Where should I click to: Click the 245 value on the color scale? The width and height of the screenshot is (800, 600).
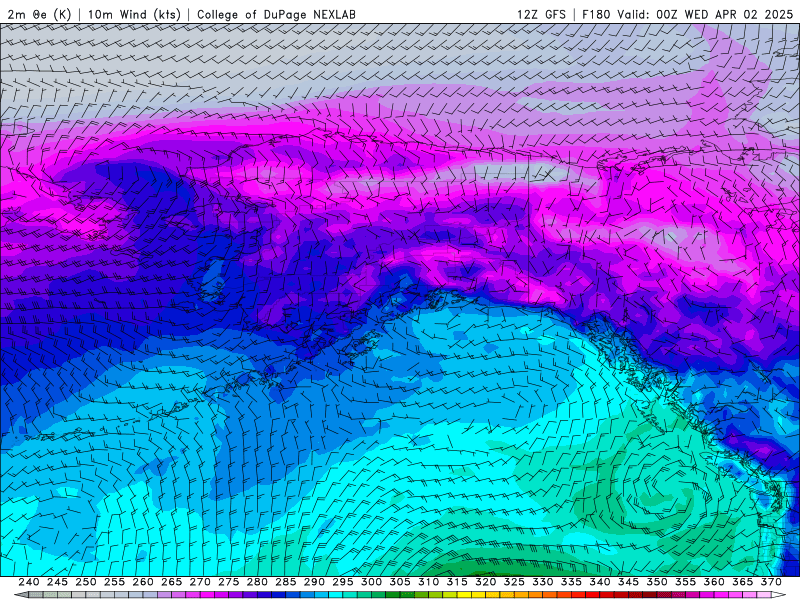point(57,582)
